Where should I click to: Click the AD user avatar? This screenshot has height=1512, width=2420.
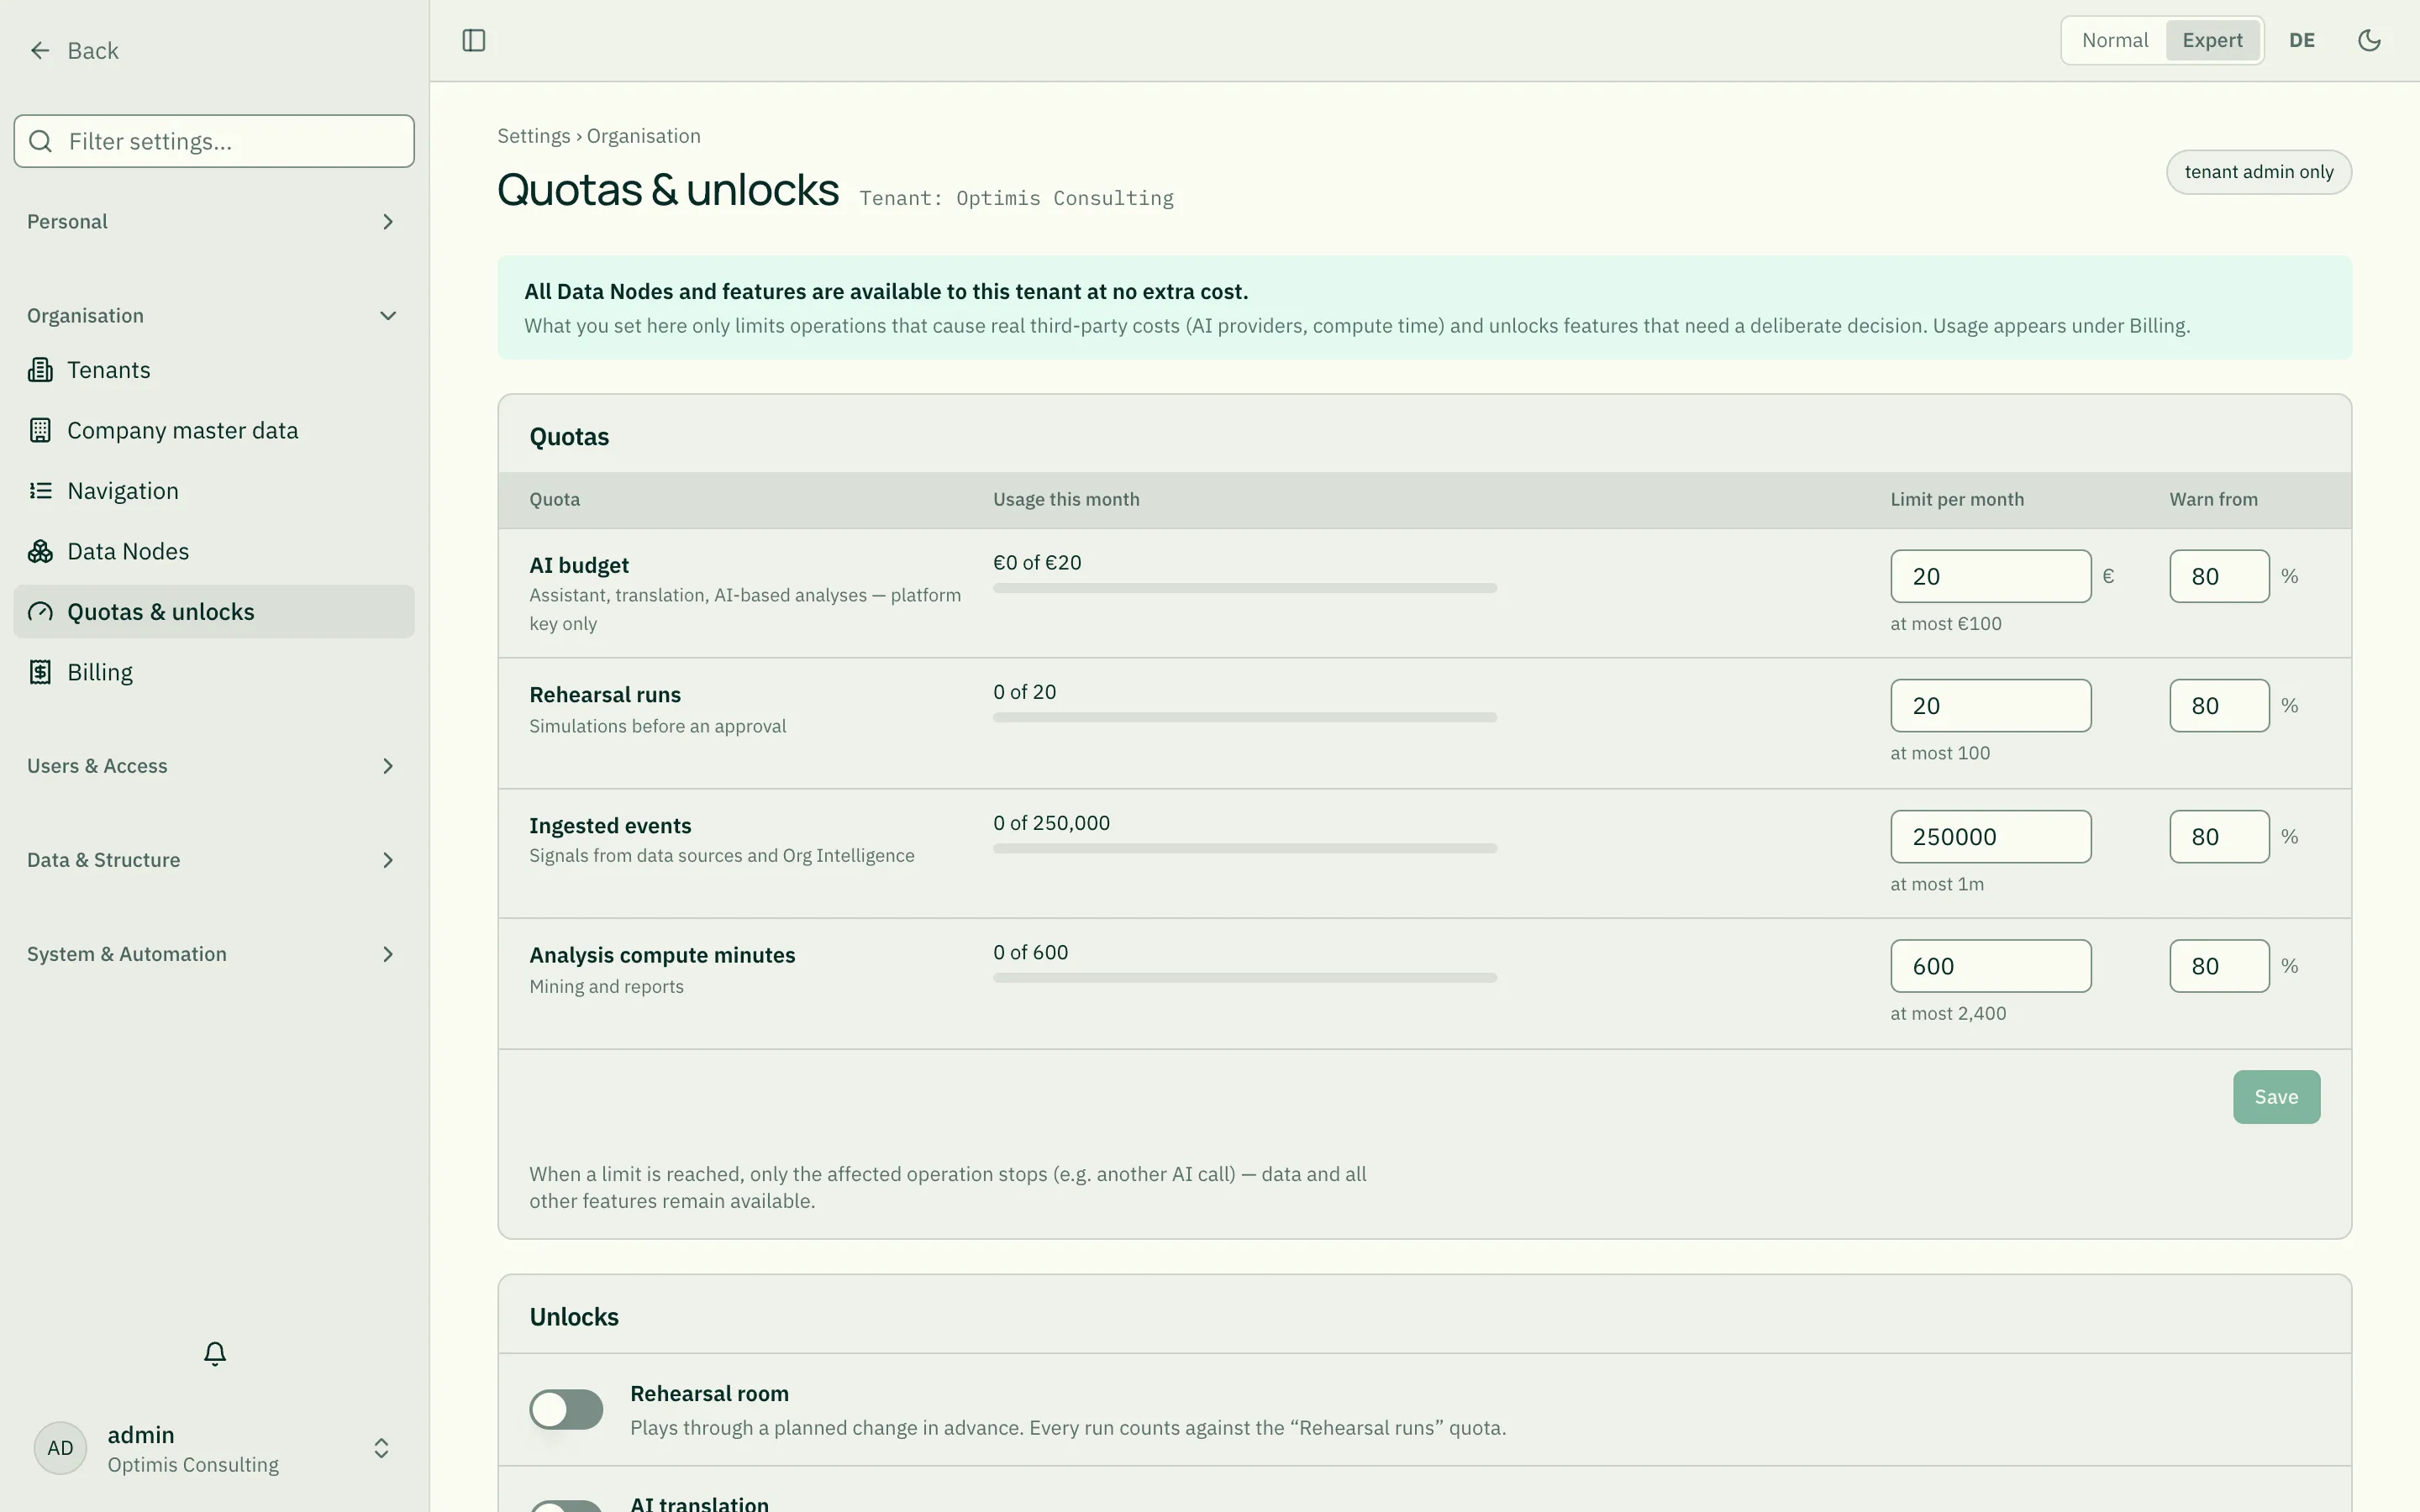pyautogui.click(x=60, y=1448)
